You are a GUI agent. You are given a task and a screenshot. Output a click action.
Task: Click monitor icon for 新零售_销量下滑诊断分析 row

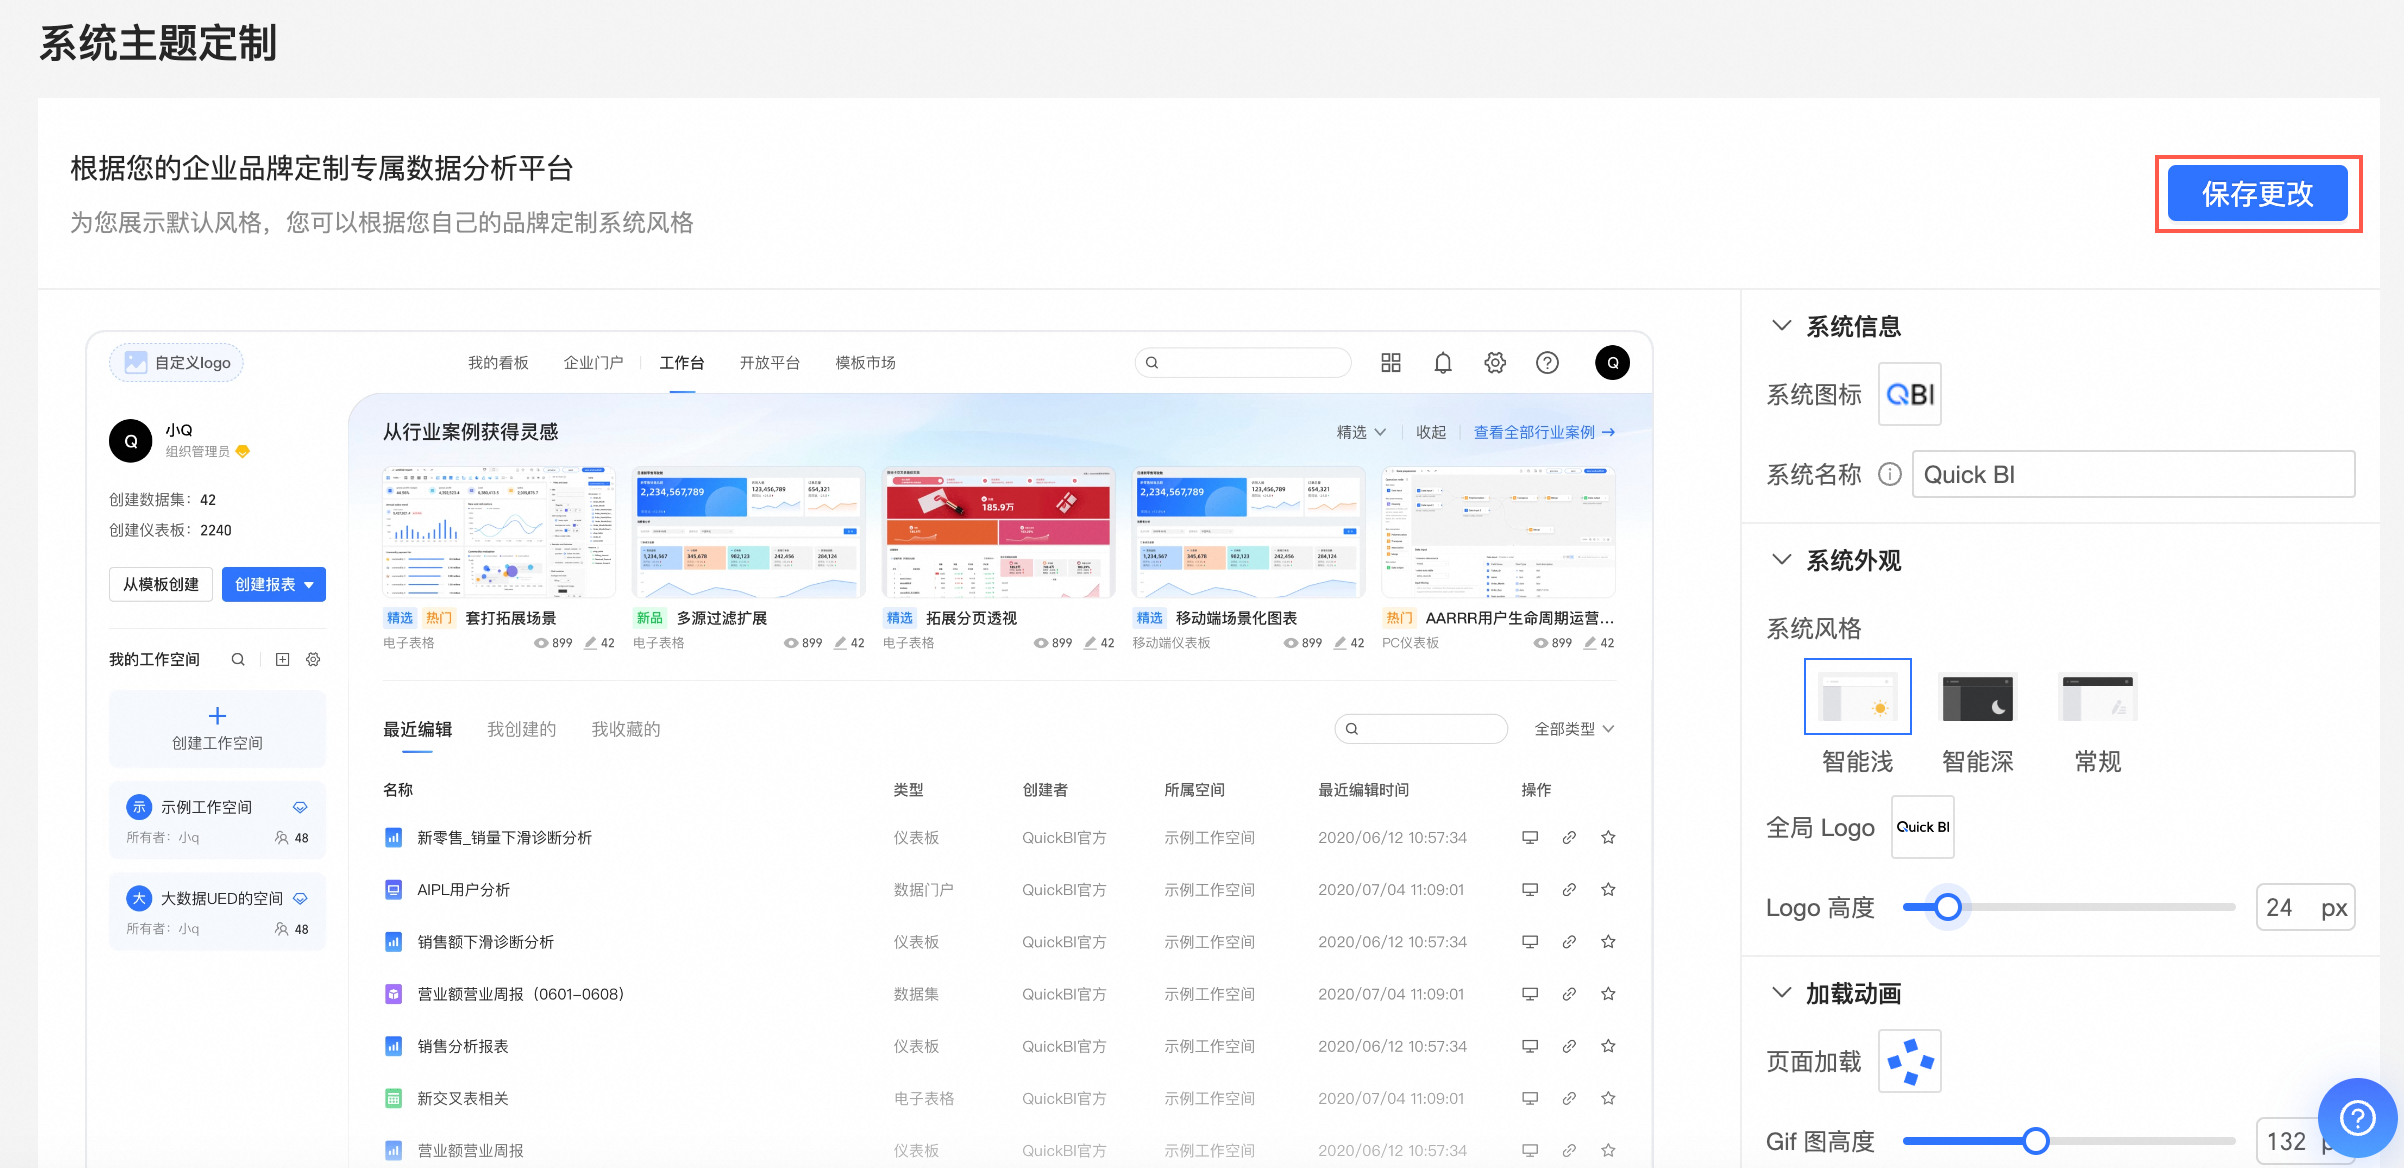tap(1529, 837)
